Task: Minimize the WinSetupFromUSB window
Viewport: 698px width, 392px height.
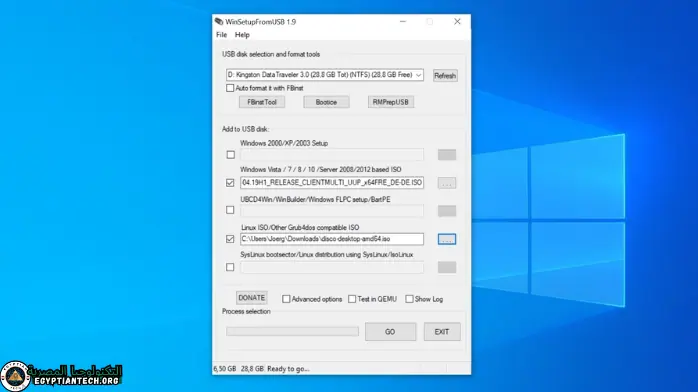Action: [x=403, y=21]
